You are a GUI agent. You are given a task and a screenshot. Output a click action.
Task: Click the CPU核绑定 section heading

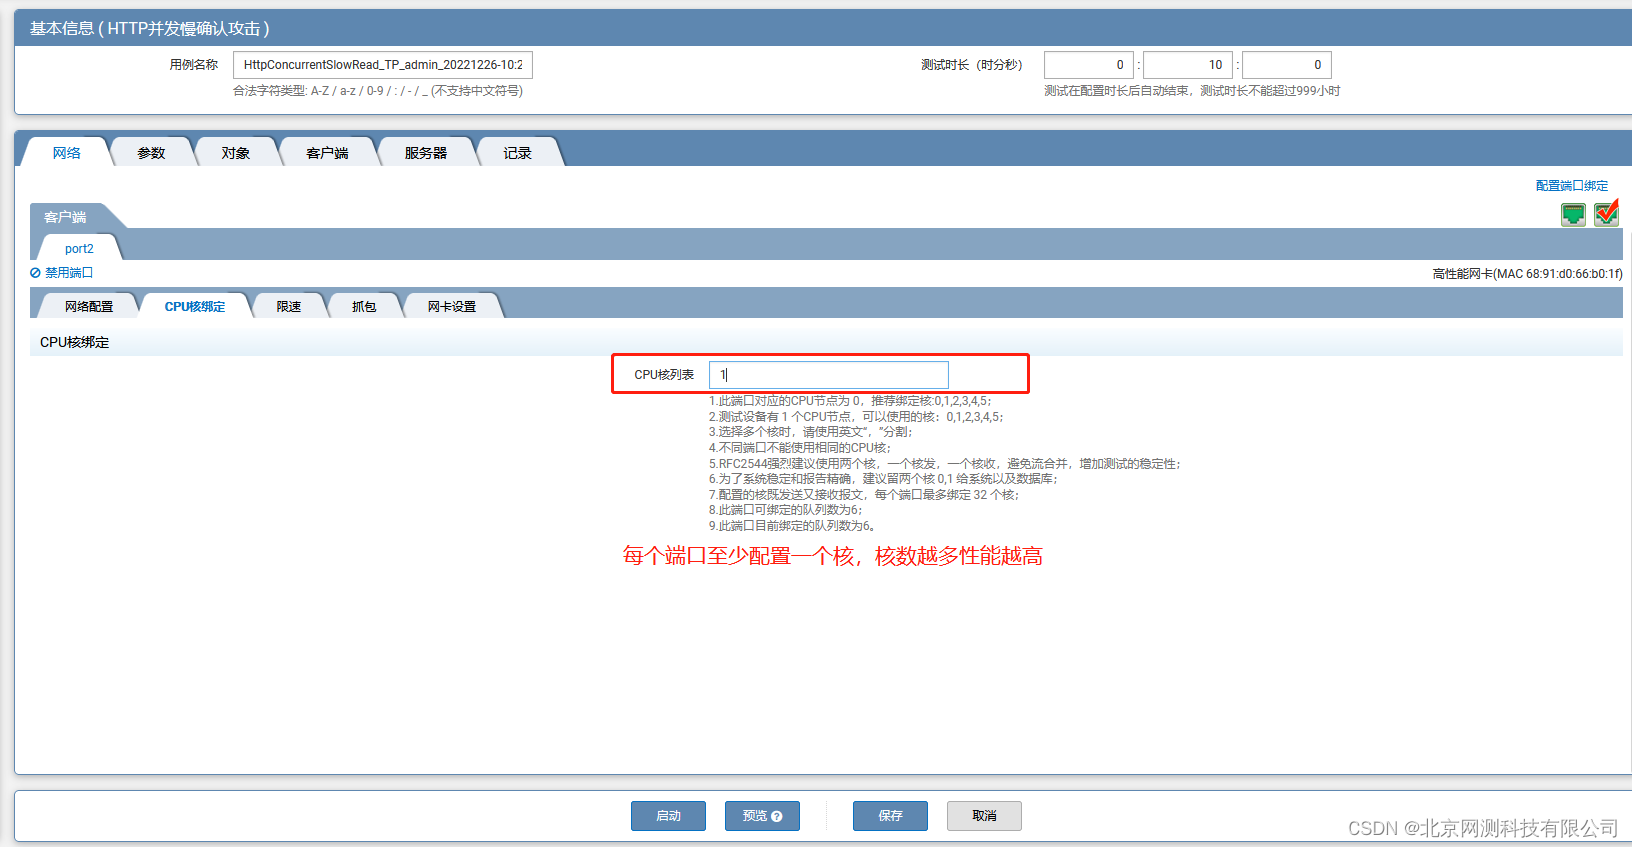pyautogui.click(x=75, y=342)
